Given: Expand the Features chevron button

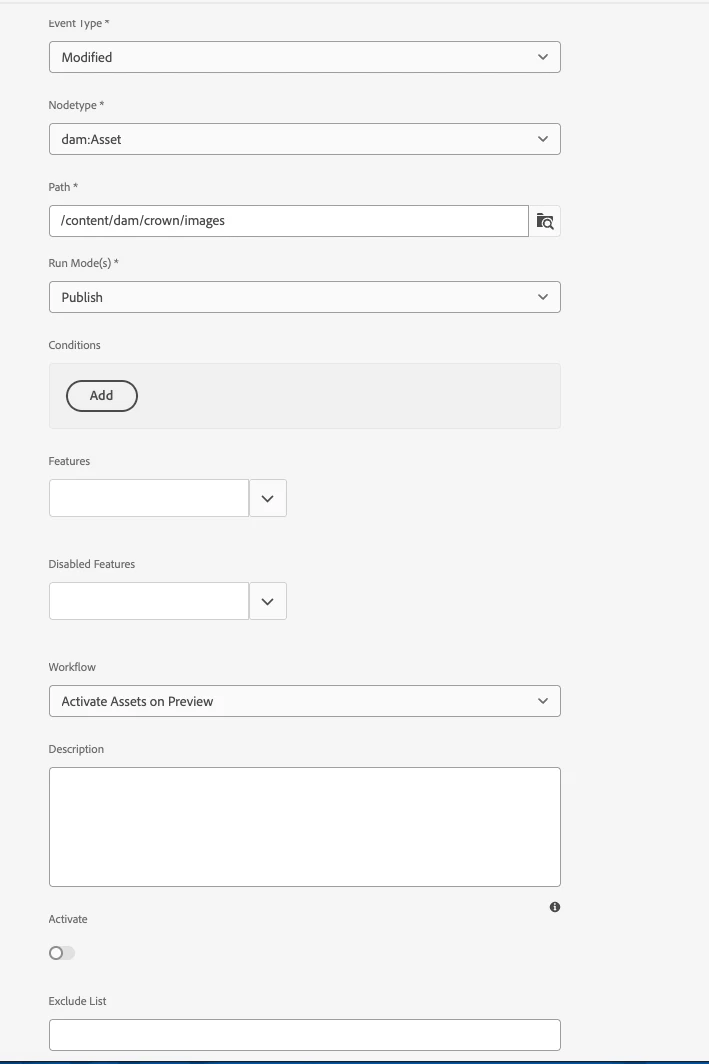Looking at the screenshot, I should coord(268,498).
